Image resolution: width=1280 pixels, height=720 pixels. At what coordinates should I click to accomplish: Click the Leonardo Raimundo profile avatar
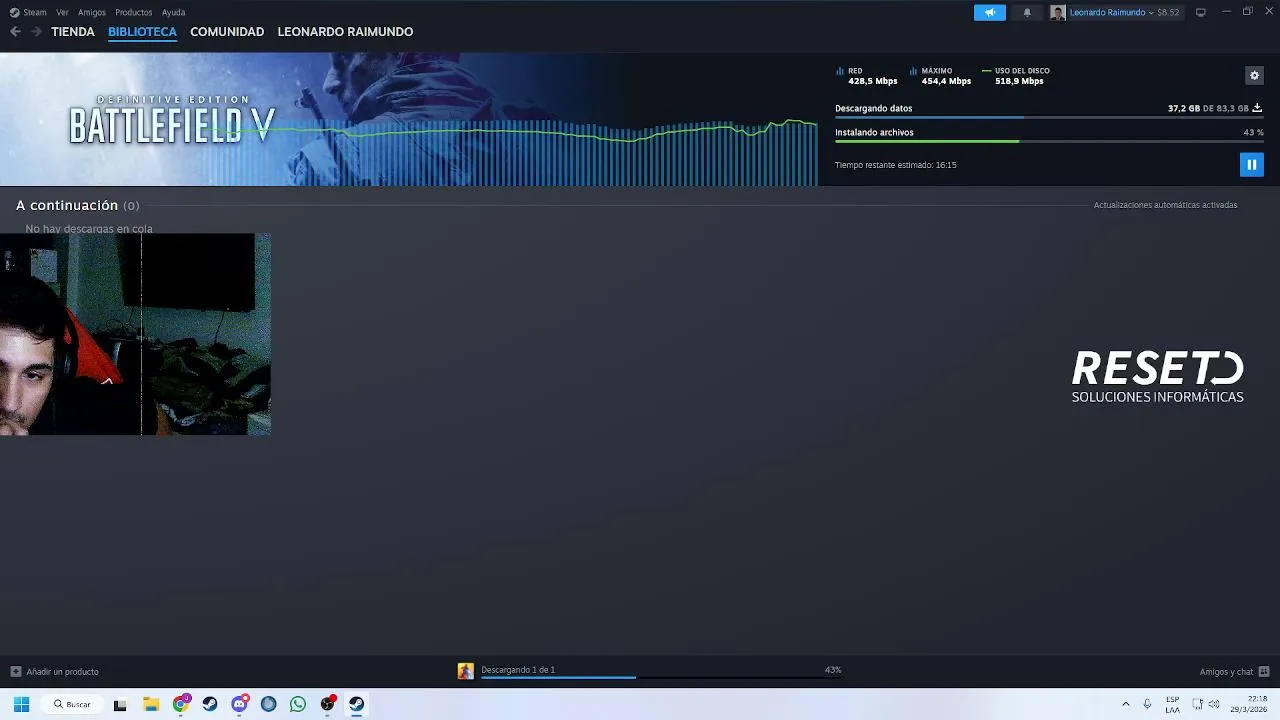point(1057,12)
